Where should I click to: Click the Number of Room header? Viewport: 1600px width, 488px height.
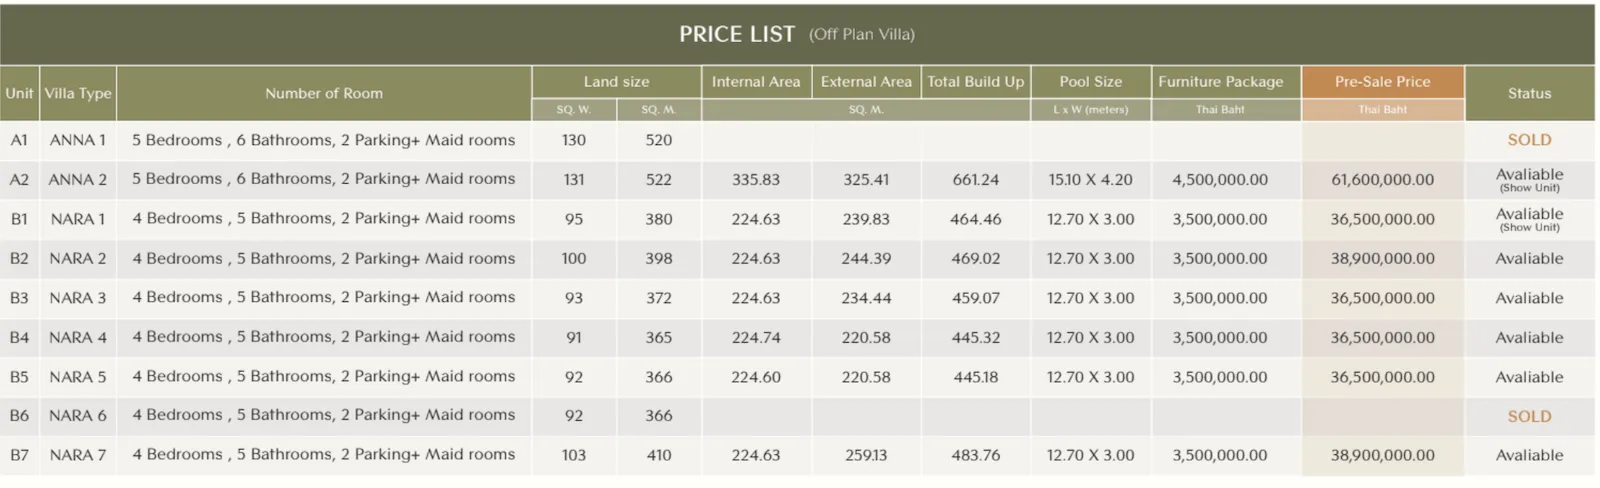tap(324, 93)
